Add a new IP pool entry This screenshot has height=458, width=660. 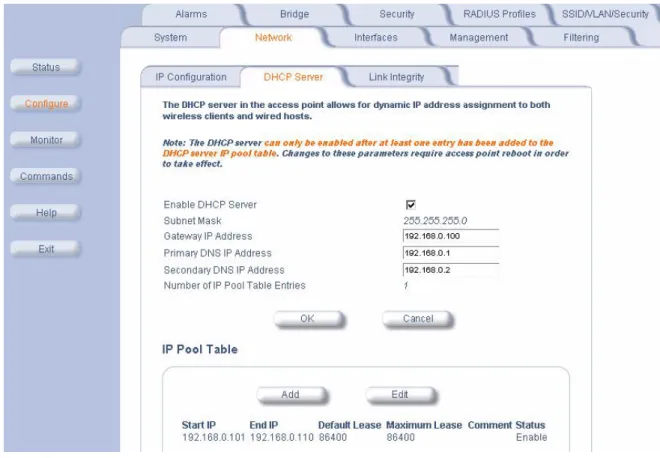292,395
